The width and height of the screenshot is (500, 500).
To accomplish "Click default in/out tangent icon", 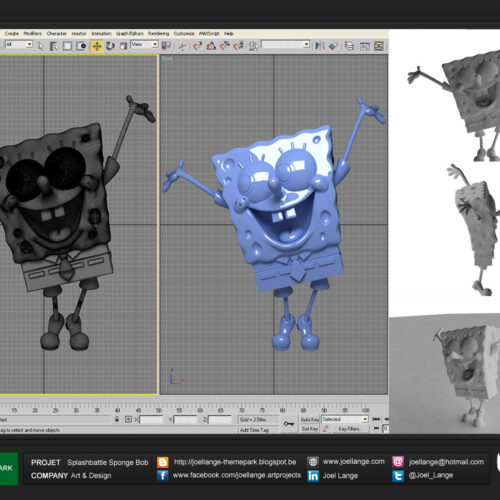I will (x=325, y=429).
